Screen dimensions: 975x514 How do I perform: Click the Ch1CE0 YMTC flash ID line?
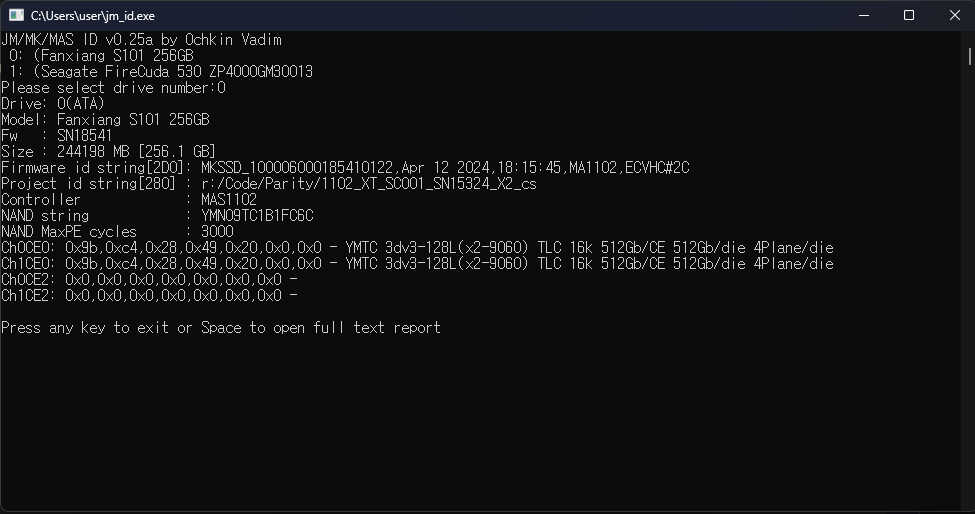pyautogui.click(x=417, y=264)
